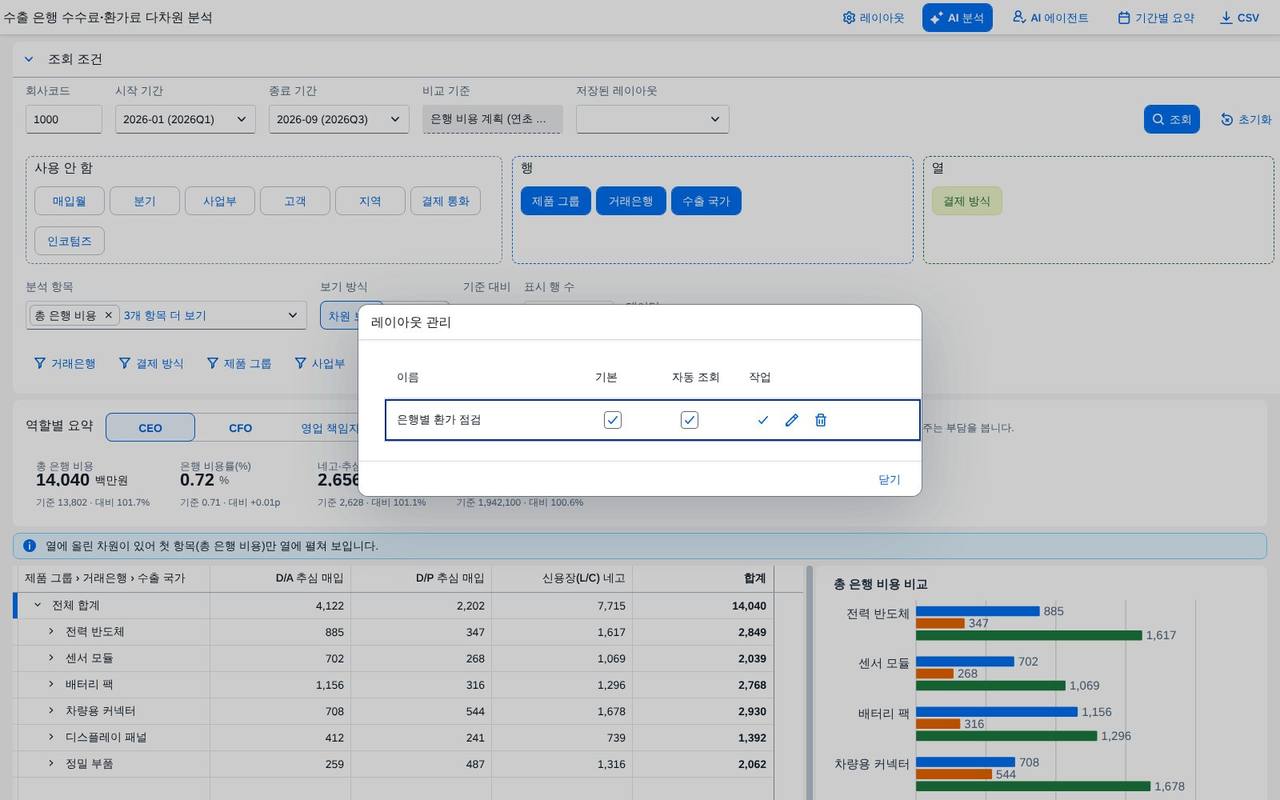The height and width of the screenshot is (800, 1280).
Task: Expand the 배터리 팩 row
Action: (x=52, y=685)
